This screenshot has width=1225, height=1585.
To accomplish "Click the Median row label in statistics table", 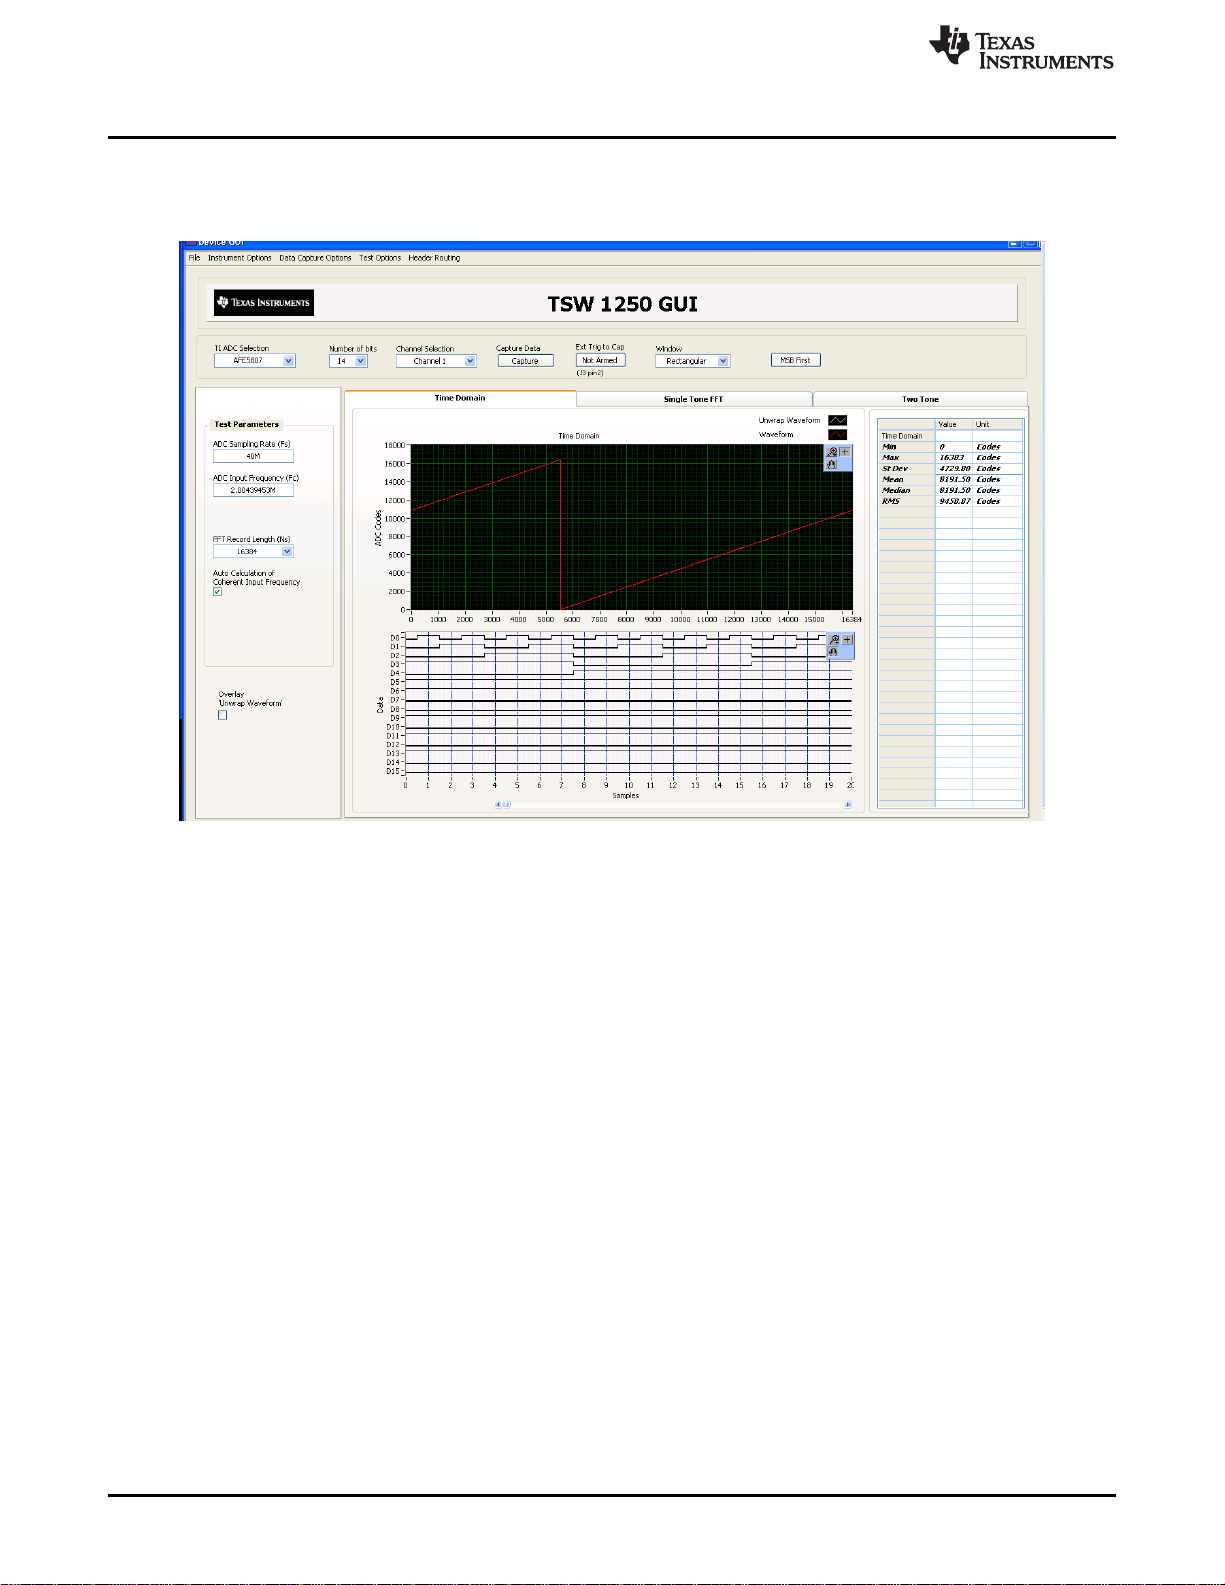I will point(906,490).
